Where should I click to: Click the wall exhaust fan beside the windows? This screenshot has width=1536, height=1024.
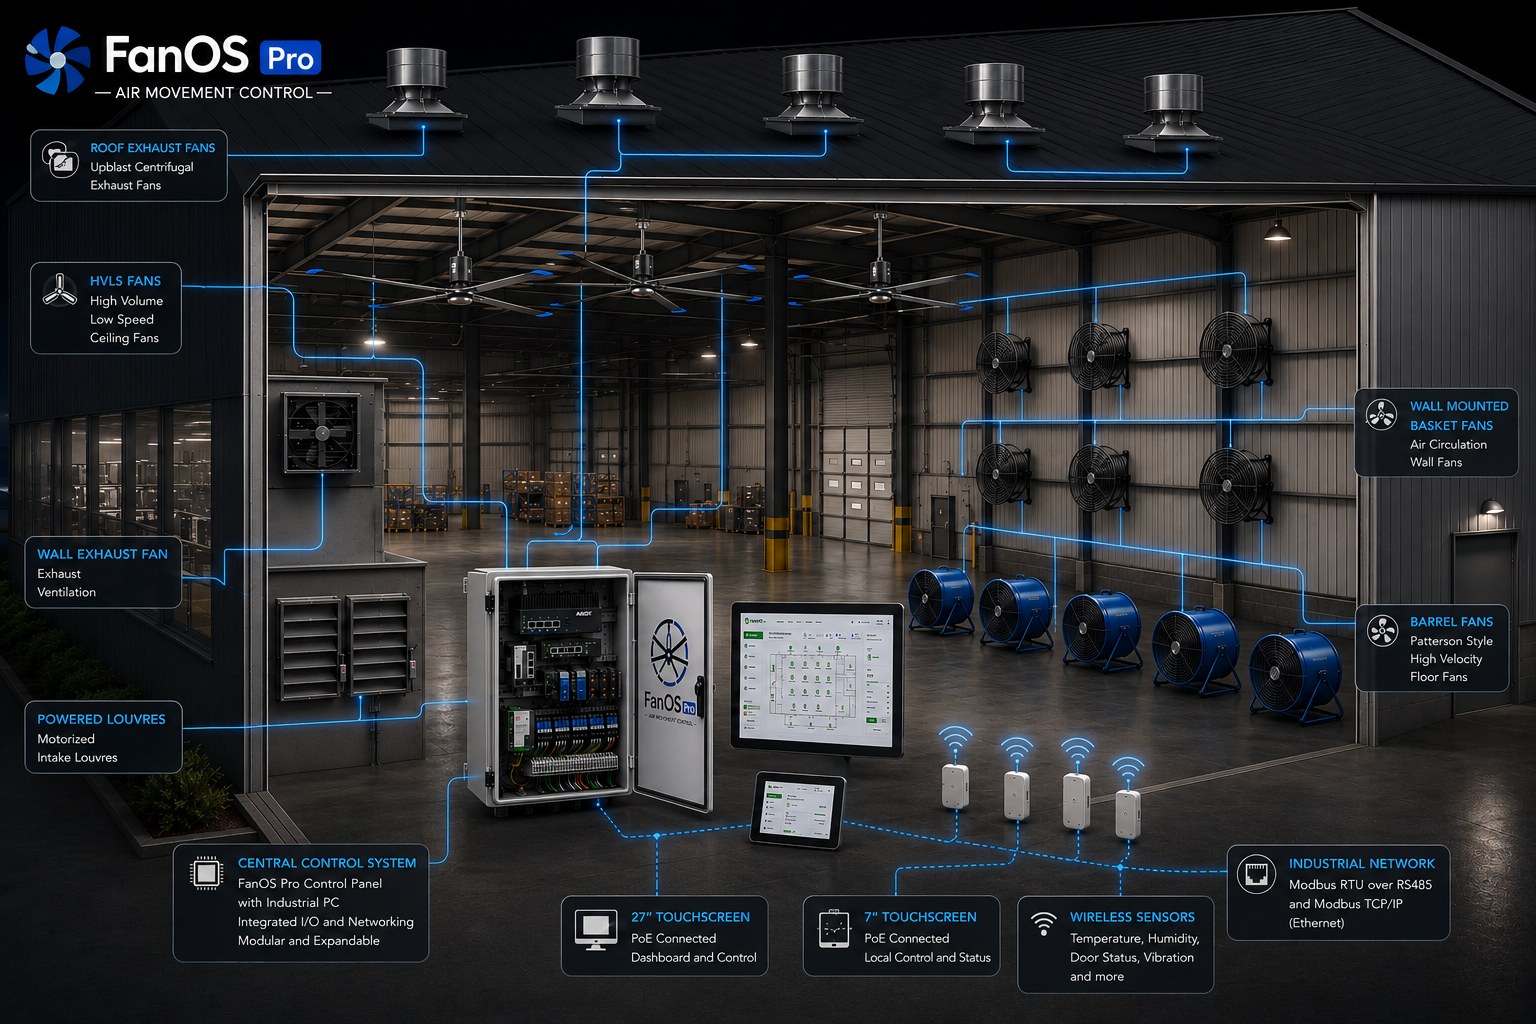[320, 432]
